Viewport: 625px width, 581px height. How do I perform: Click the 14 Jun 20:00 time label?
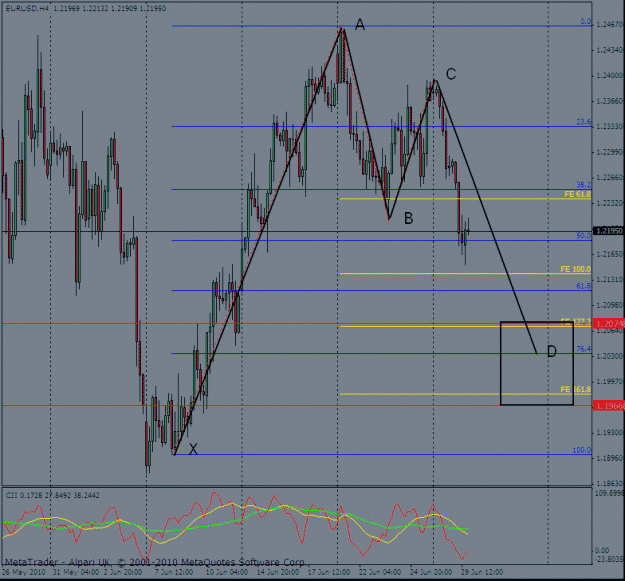(277, 572)
